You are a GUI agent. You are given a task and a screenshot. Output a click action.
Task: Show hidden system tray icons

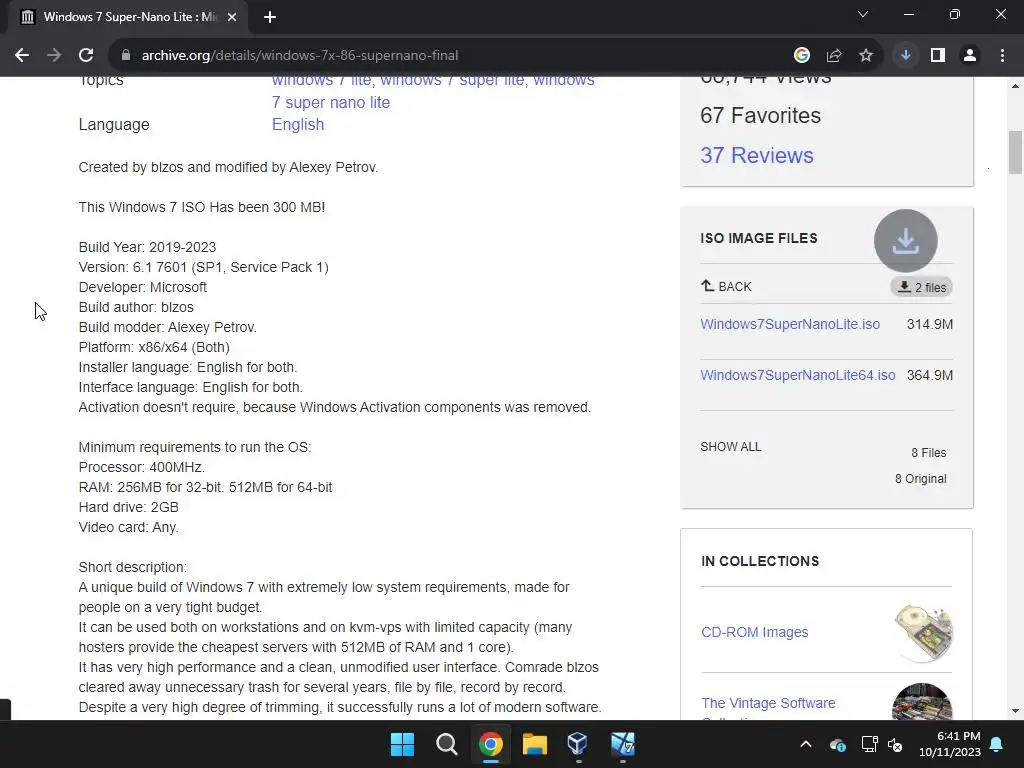(x=806, y=744)
